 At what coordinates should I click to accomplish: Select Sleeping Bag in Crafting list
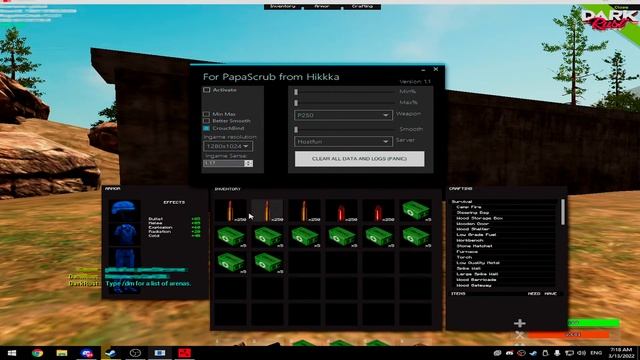click(472, 213)
